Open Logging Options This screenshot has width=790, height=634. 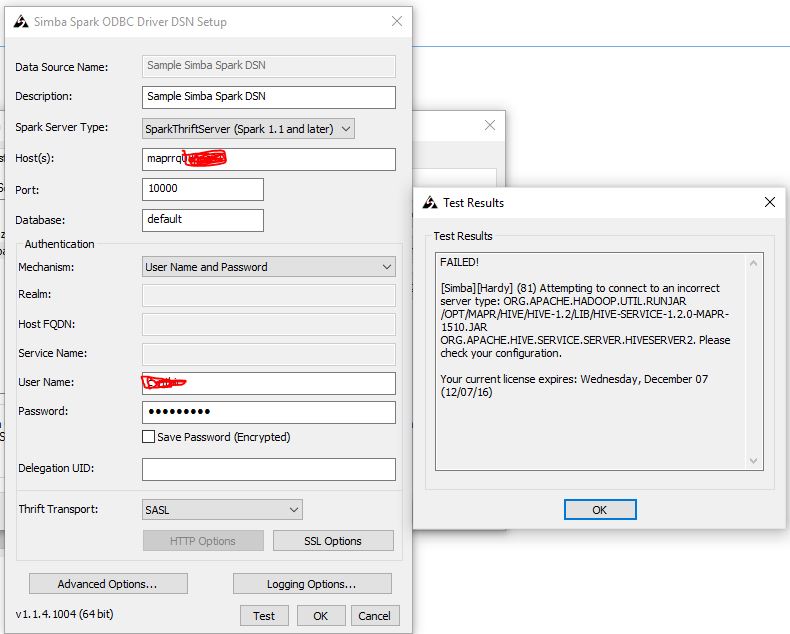coord(312,584)
